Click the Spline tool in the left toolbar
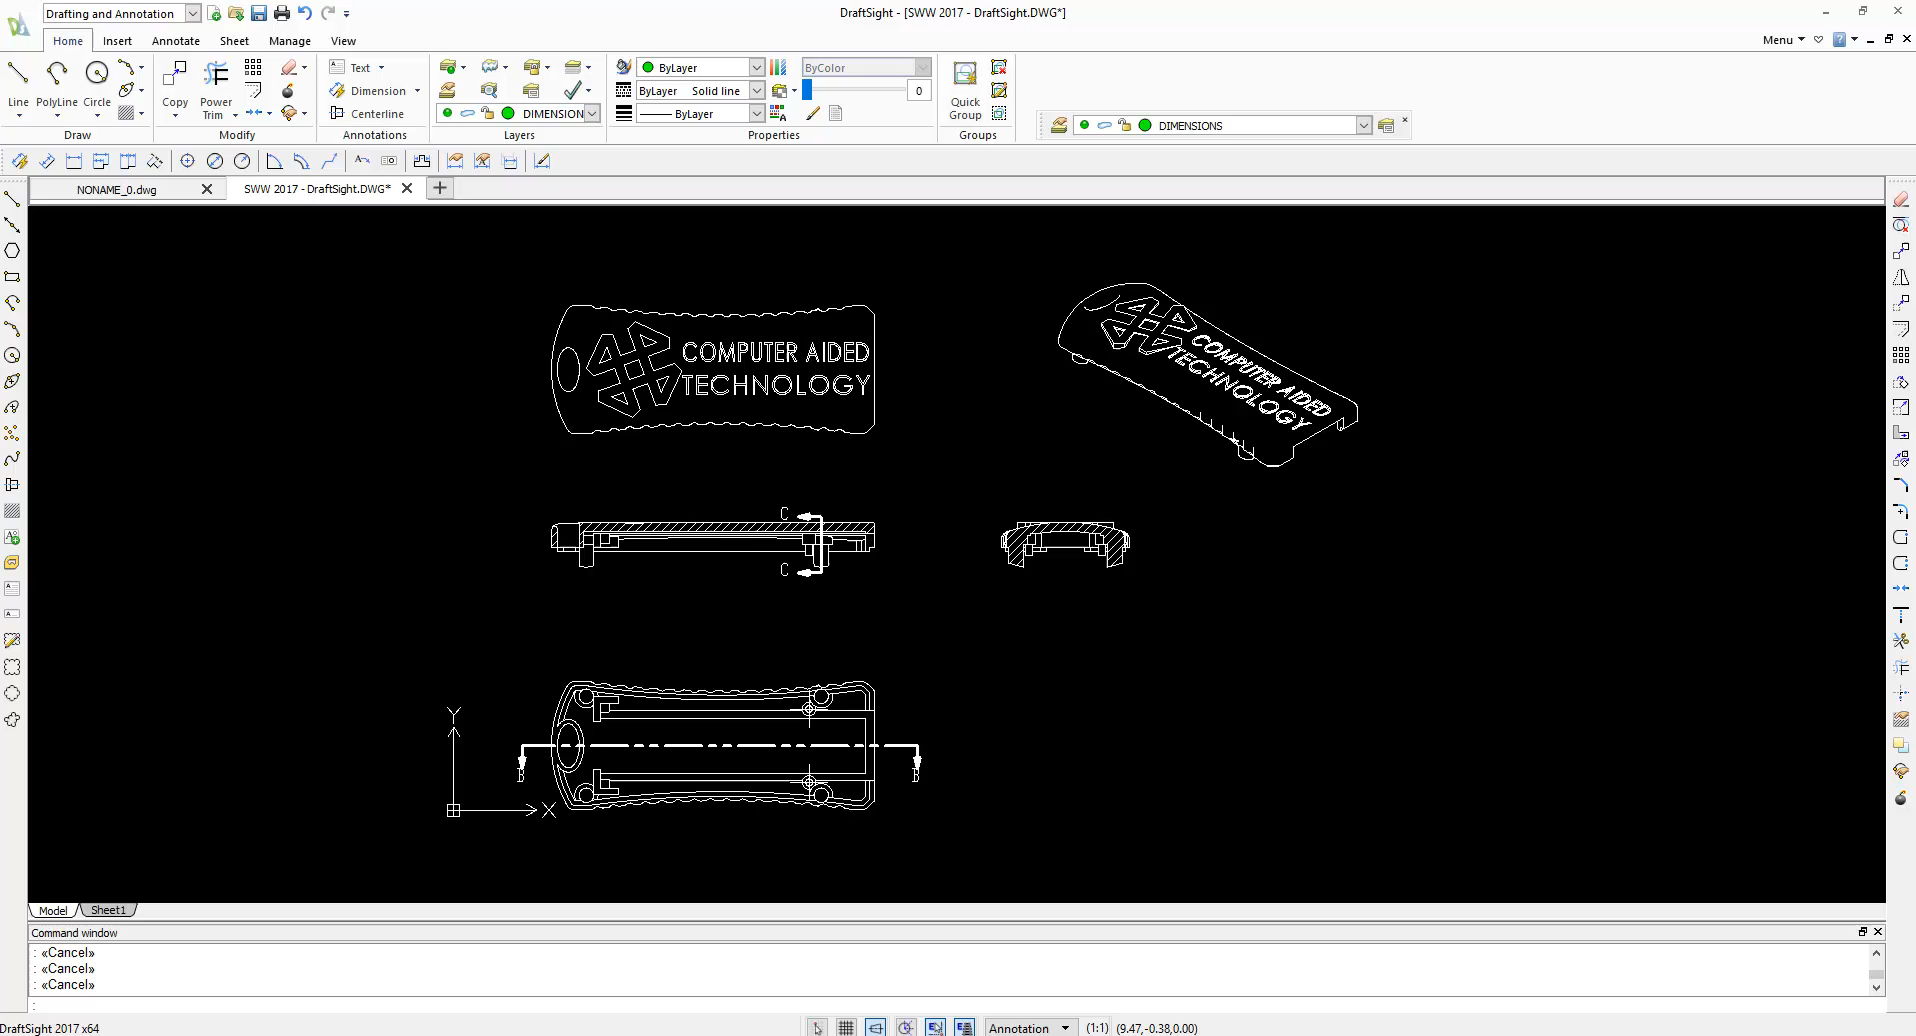The image size is (1916, 1036). click(x=12, y=459)
